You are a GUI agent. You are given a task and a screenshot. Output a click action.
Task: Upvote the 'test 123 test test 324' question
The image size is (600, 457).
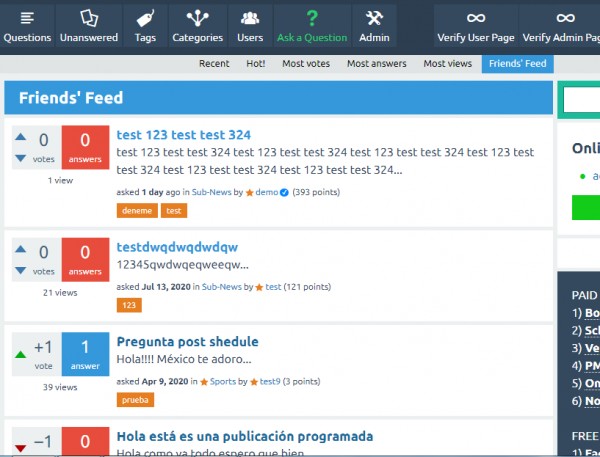tap(21, 137)
